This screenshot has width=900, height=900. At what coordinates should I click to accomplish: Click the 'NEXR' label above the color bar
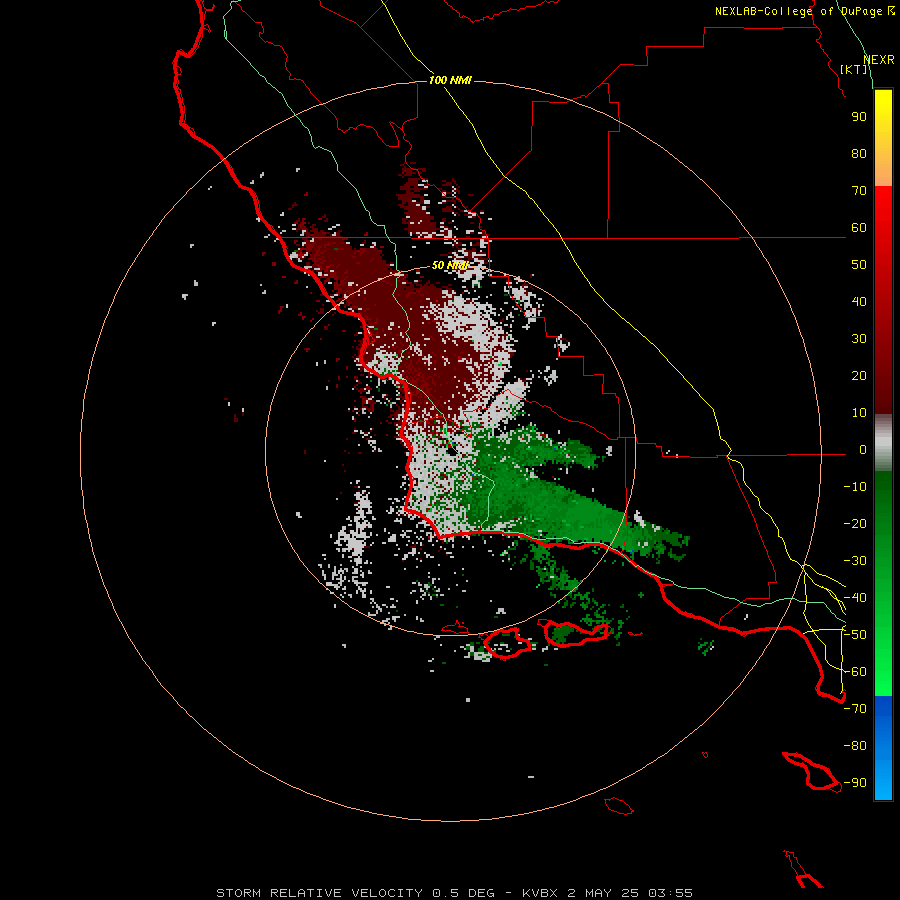click(879, 60)
